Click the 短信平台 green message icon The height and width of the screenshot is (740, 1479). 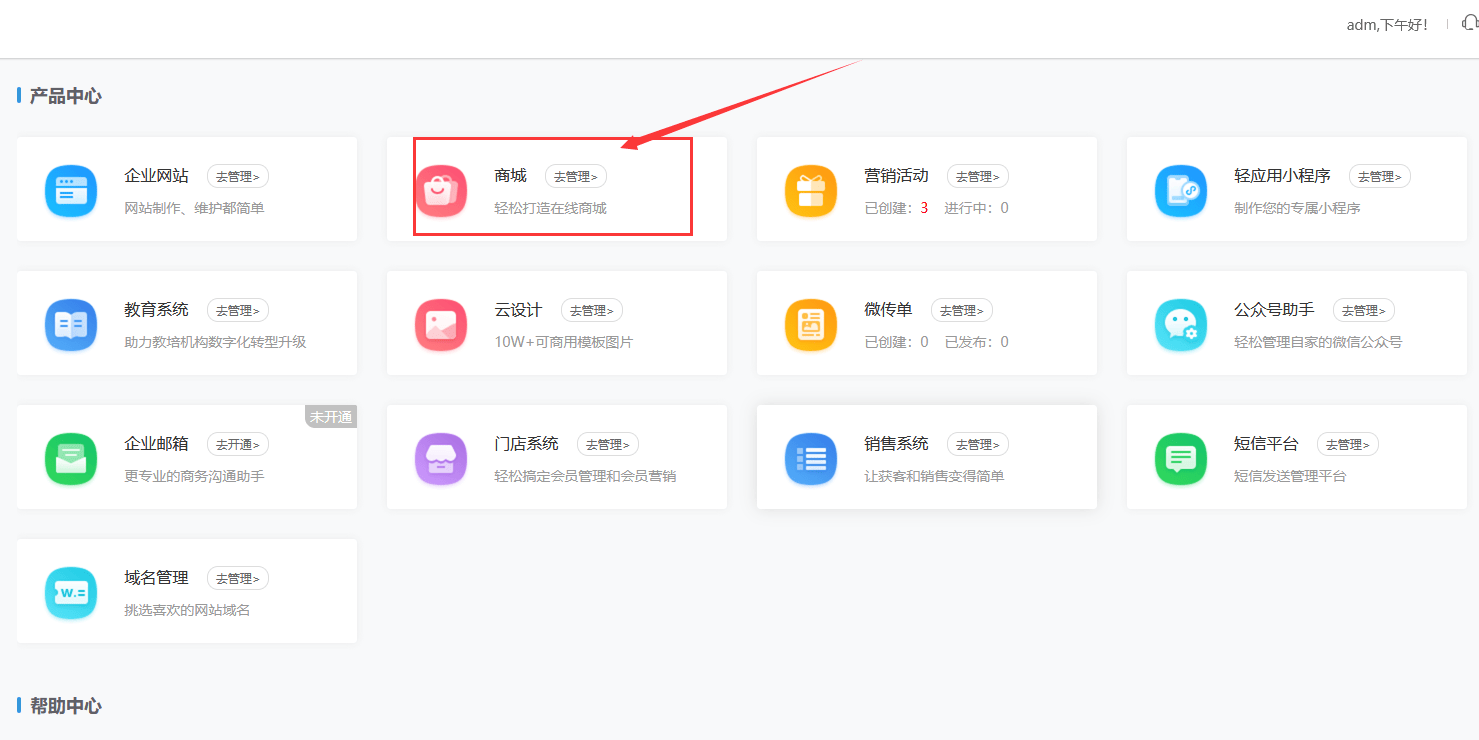pos(1181,458)
